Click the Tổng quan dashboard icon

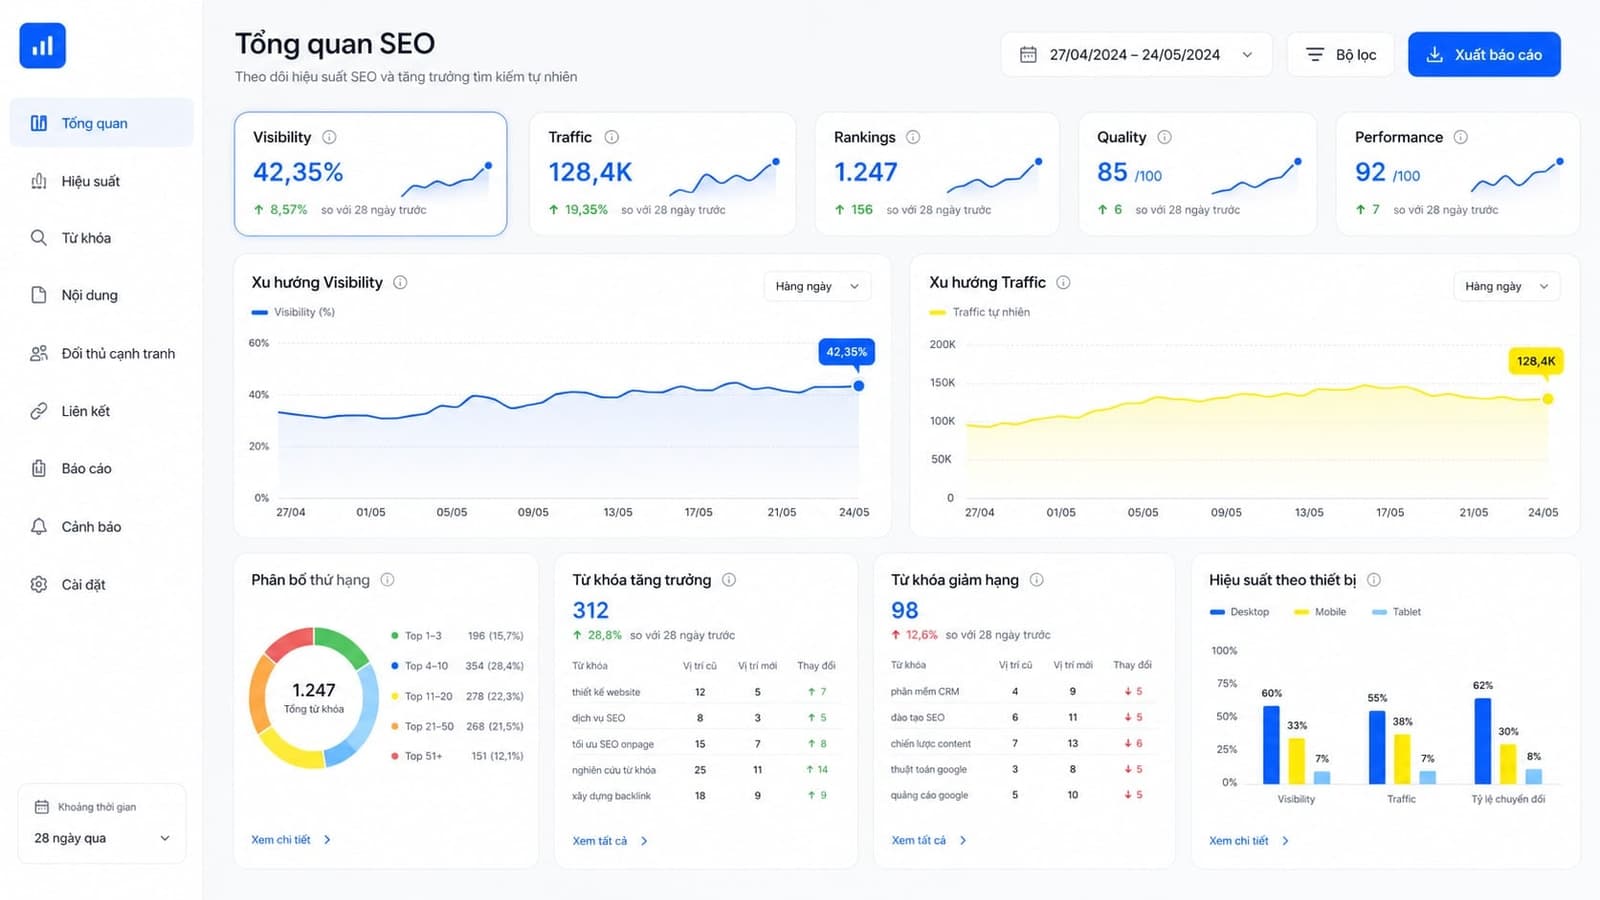[x=39, y=123]
